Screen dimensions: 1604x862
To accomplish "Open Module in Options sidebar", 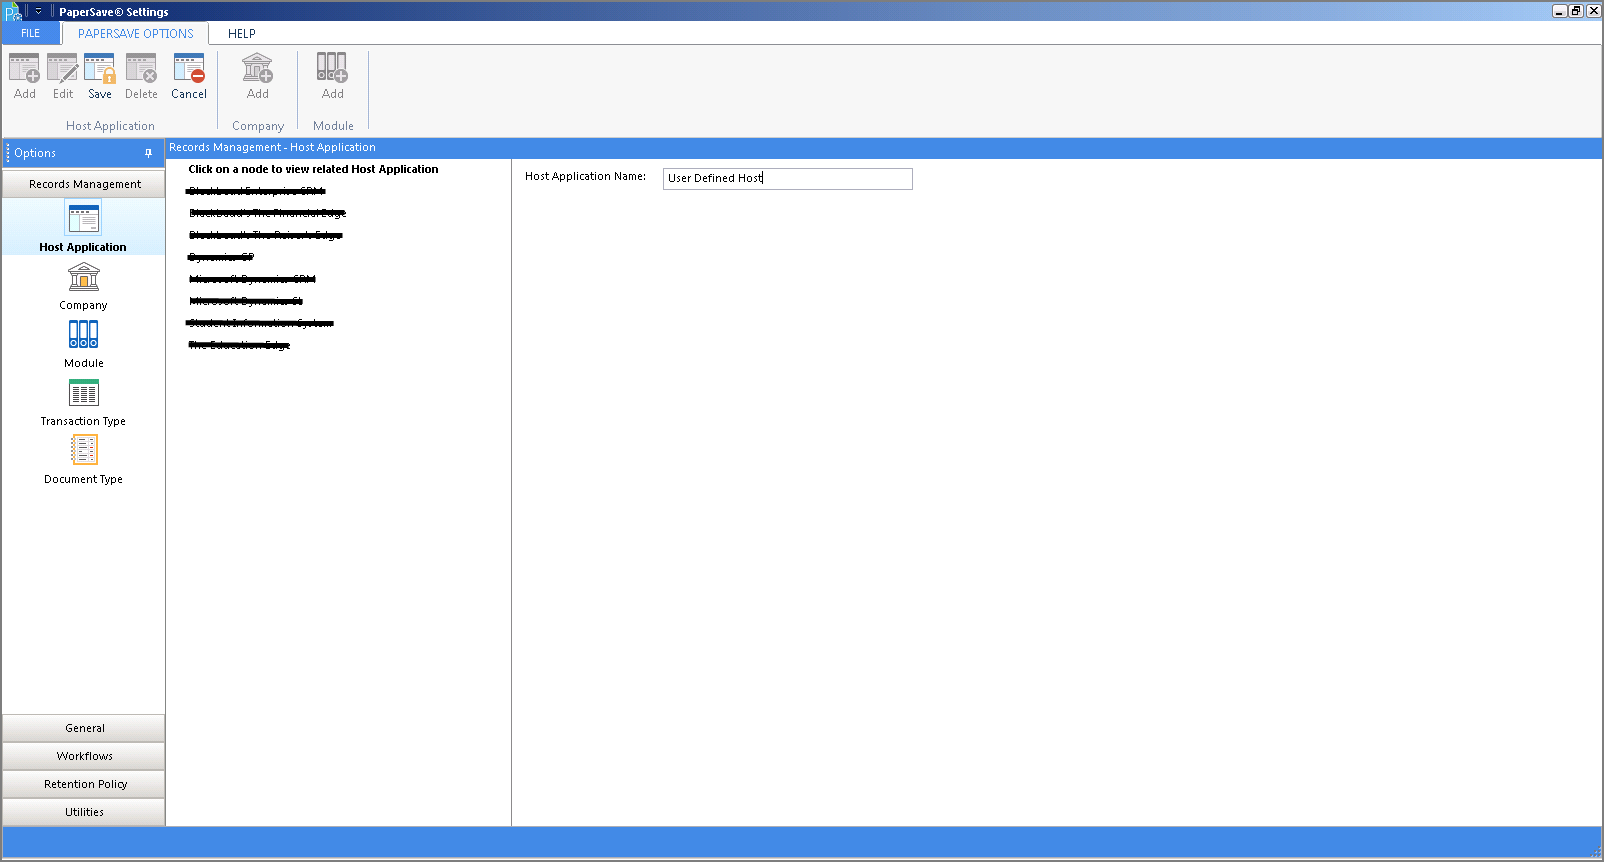I will (83, 344).
